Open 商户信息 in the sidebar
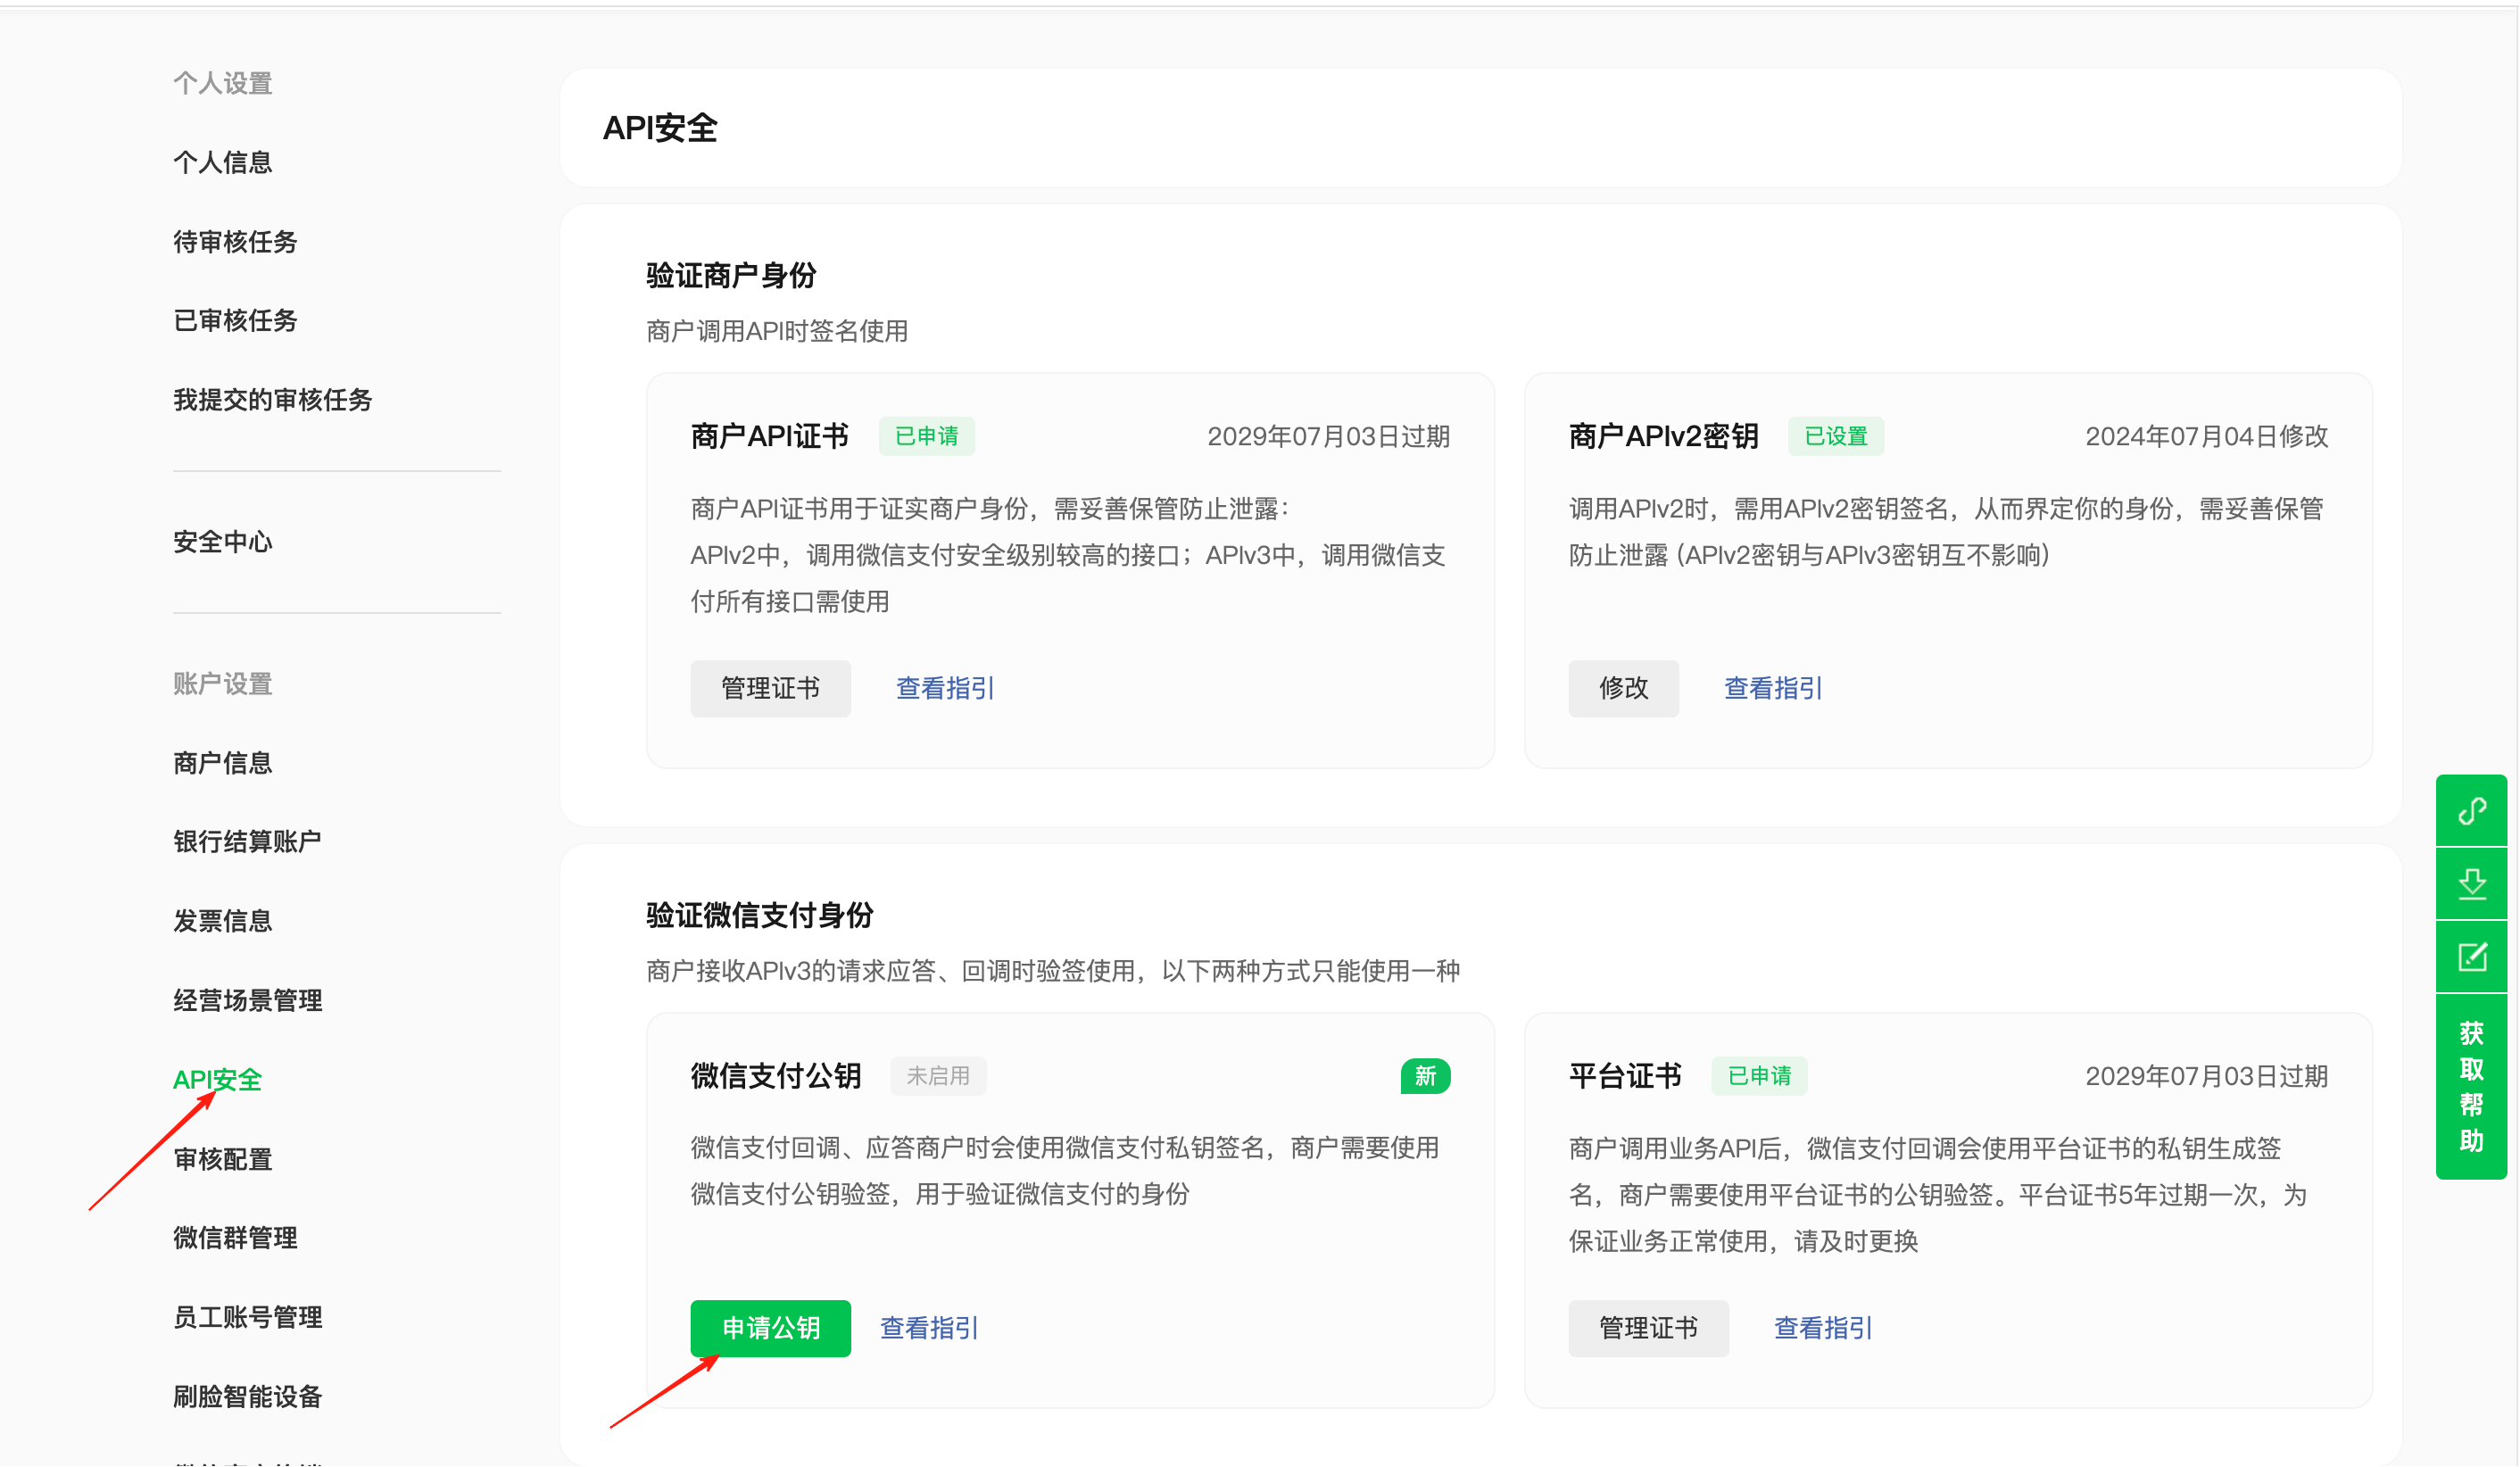 [223, 763]
